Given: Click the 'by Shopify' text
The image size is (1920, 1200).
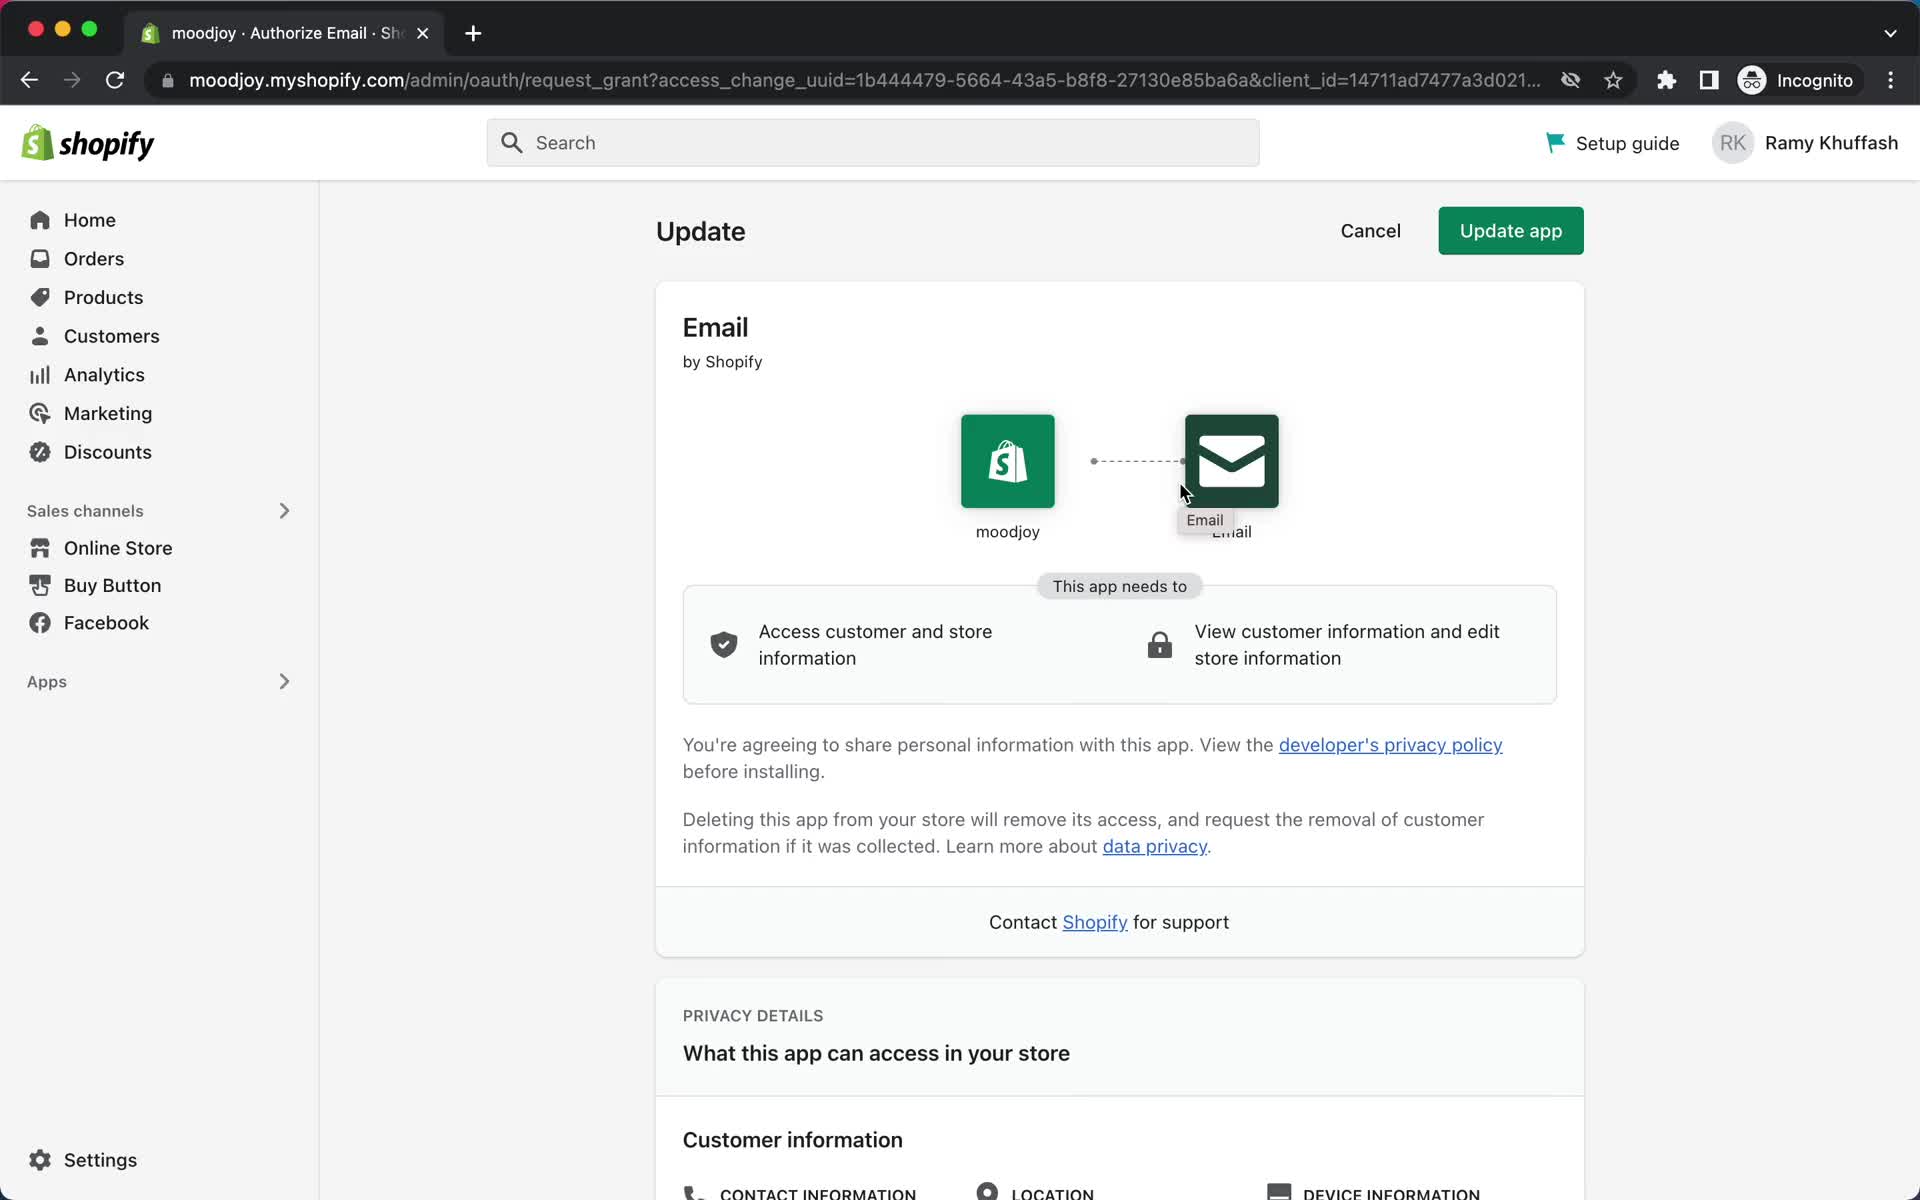Looking at the screenshot, I should (x=722, y=362).
